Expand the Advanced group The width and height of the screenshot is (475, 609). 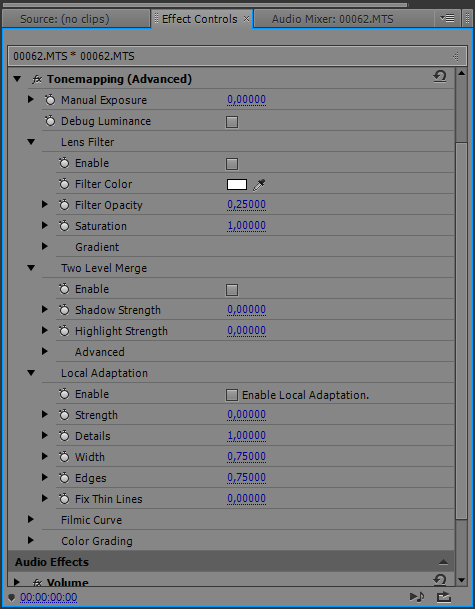(x=45, y=351)
